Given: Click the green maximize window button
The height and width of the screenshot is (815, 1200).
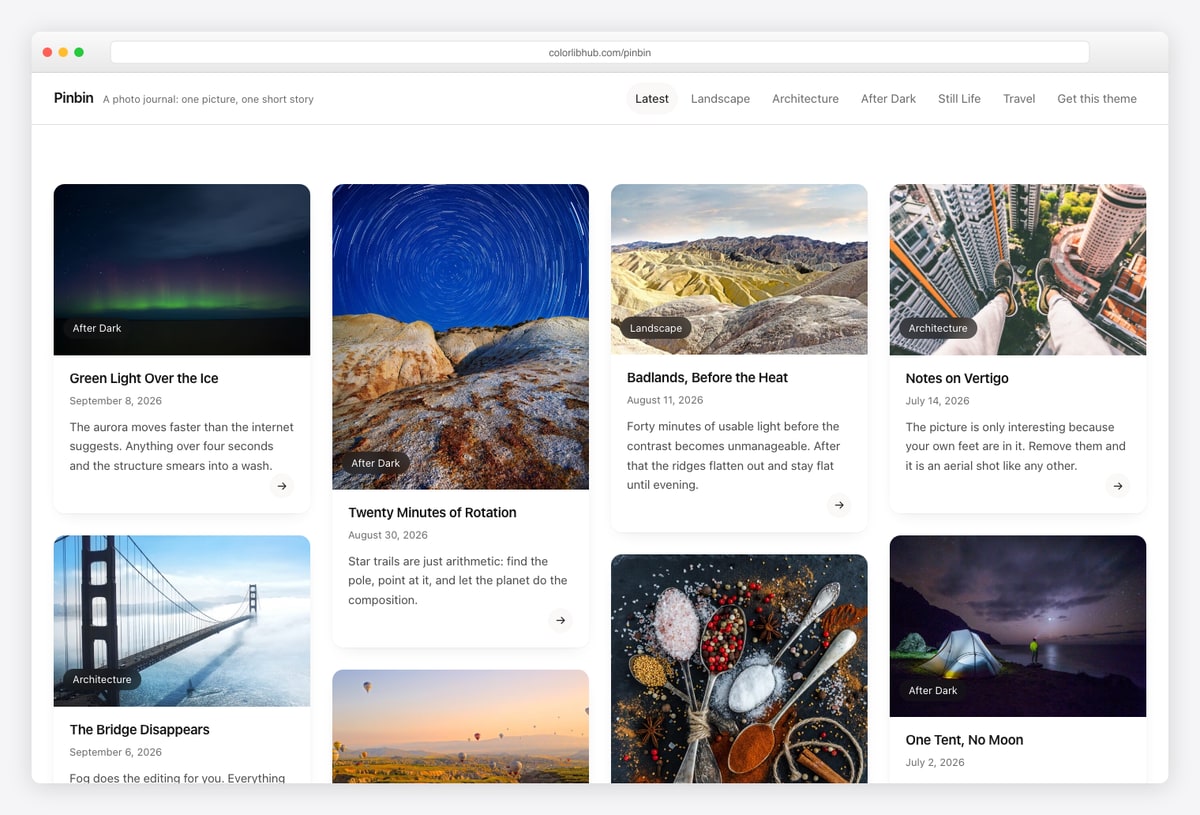Looking at the screenshot, I should (79, 52).
